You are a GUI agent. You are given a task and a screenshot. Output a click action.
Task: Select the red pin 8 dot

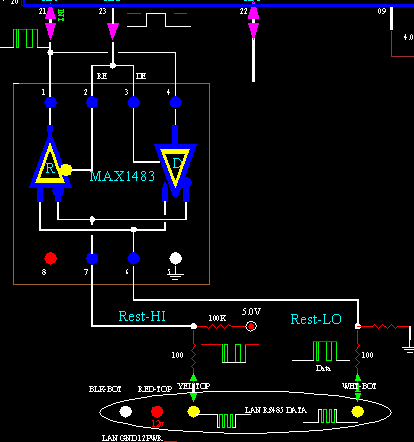[x=51, y=258]
